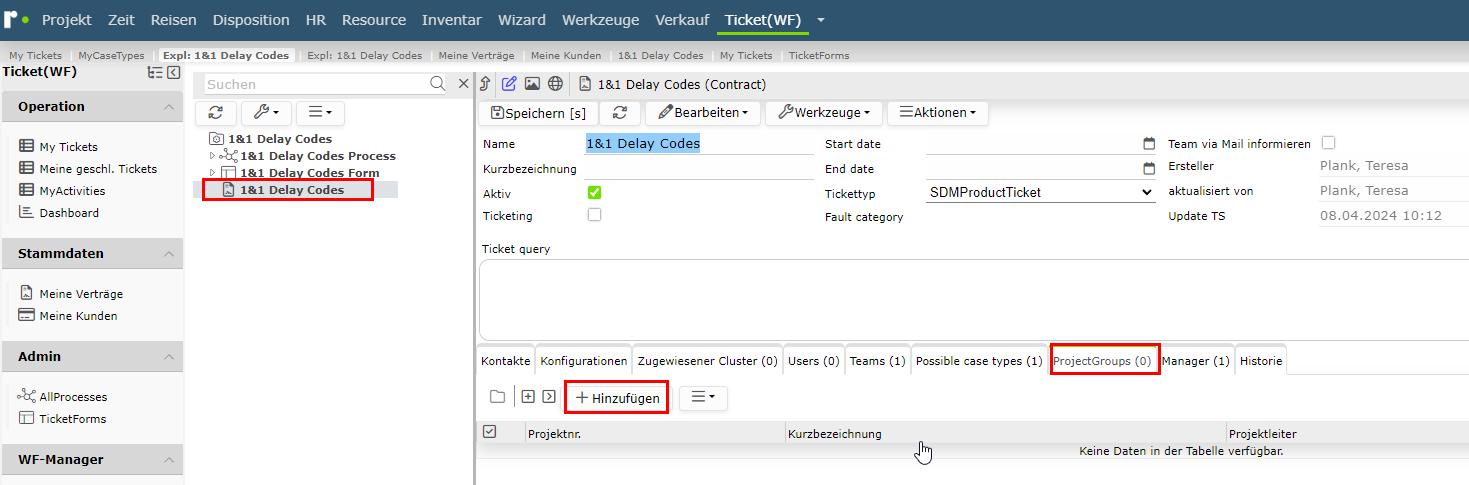
Task: Collapse the Stammdaten section
Action: click(168, 254)
